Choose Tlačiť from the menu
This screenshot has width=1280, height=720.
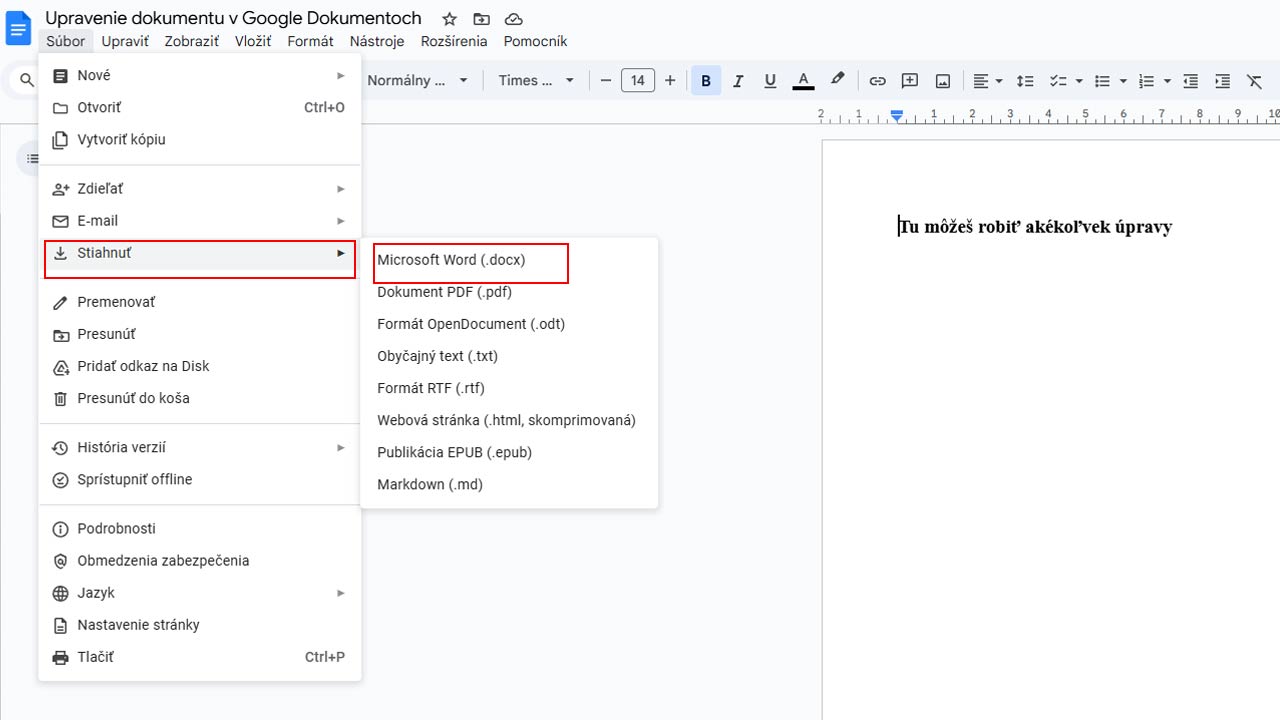tap(200, 656)
